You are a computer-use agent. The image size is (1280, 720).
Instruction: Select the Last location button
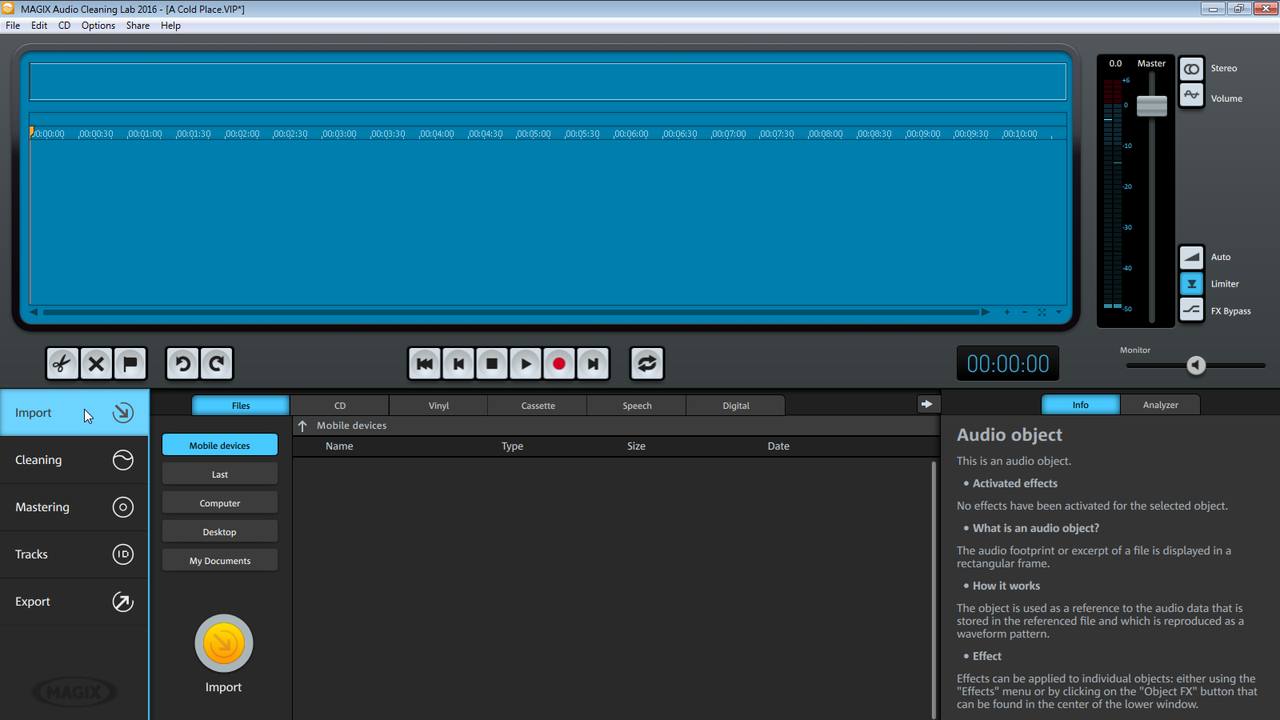220,474
